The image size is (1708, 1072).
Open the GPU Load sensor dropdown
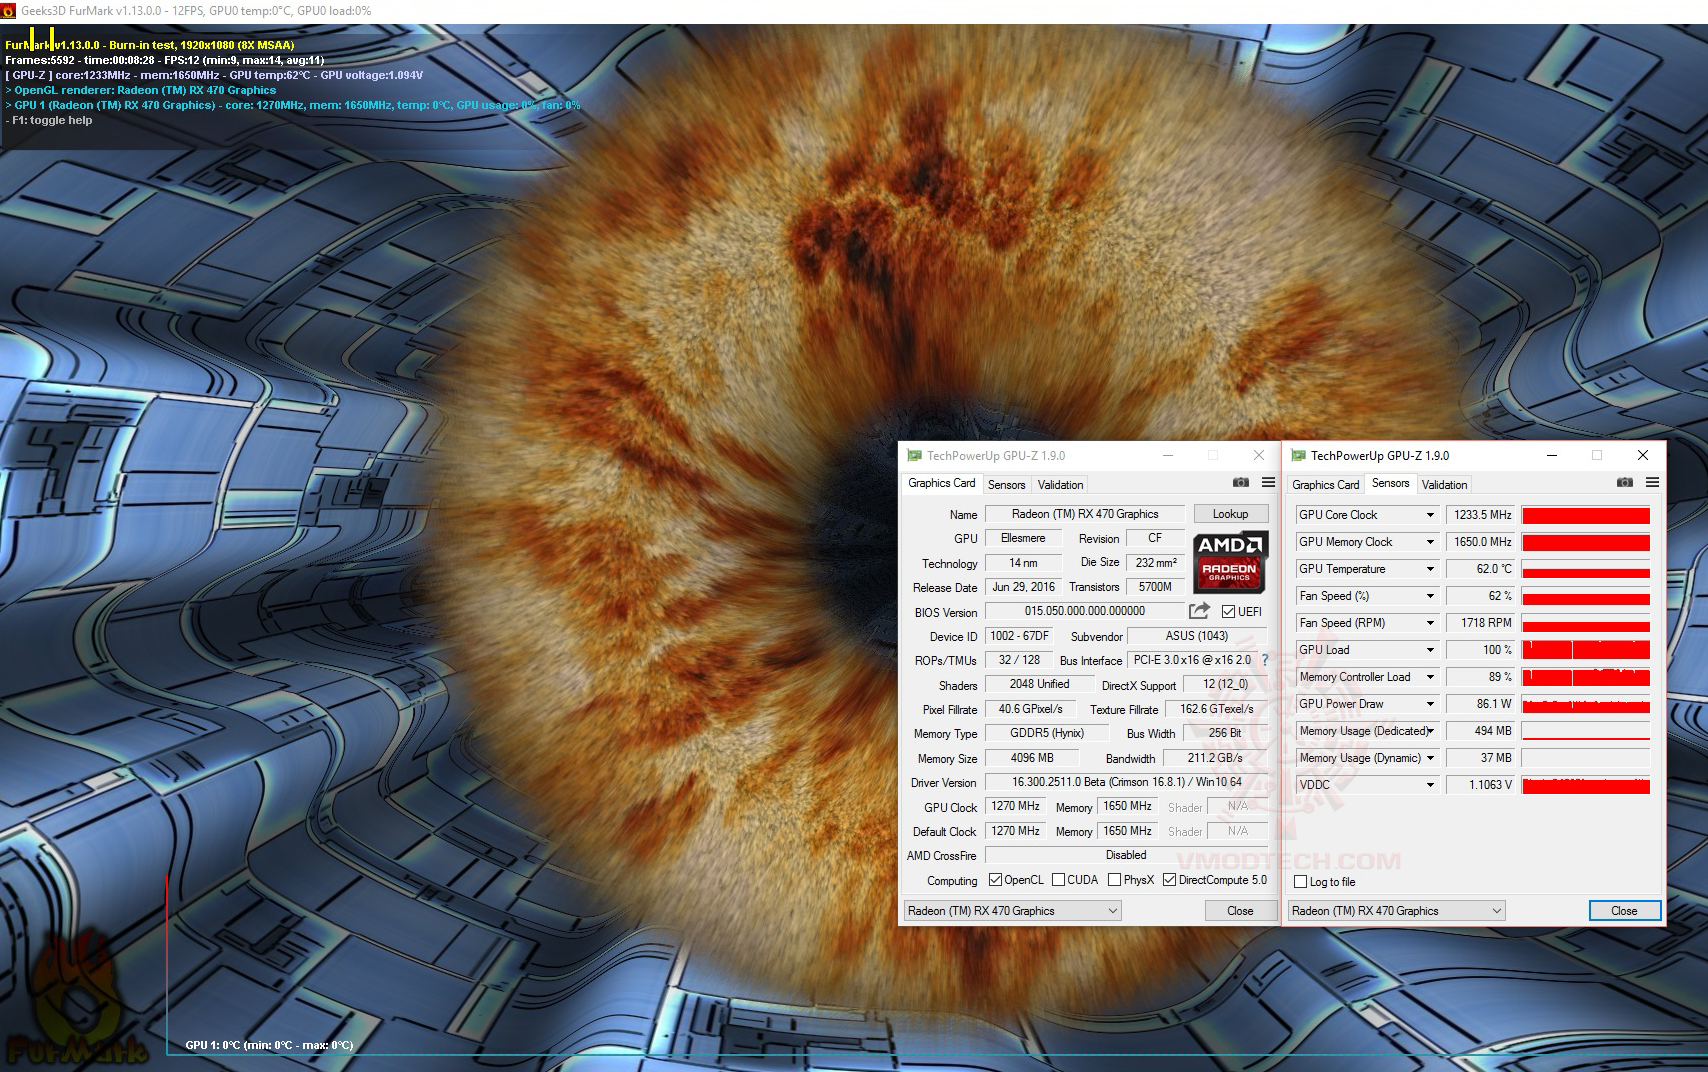pyautogui.click(x=1430, y=650)
